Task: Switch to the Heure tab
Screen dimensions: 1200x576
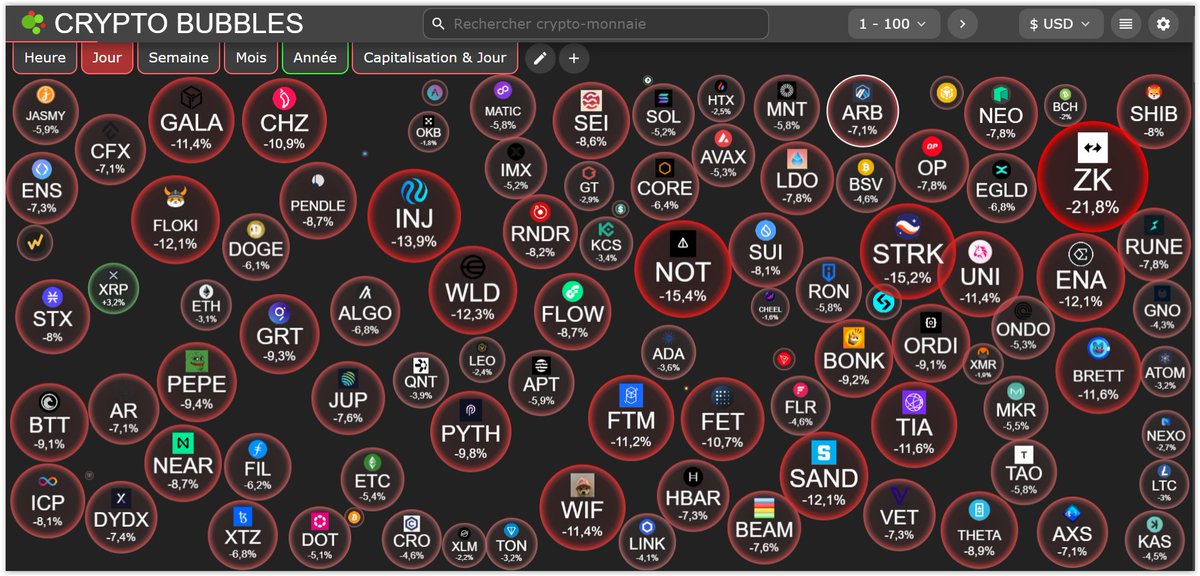Action: tap(45, 58)
